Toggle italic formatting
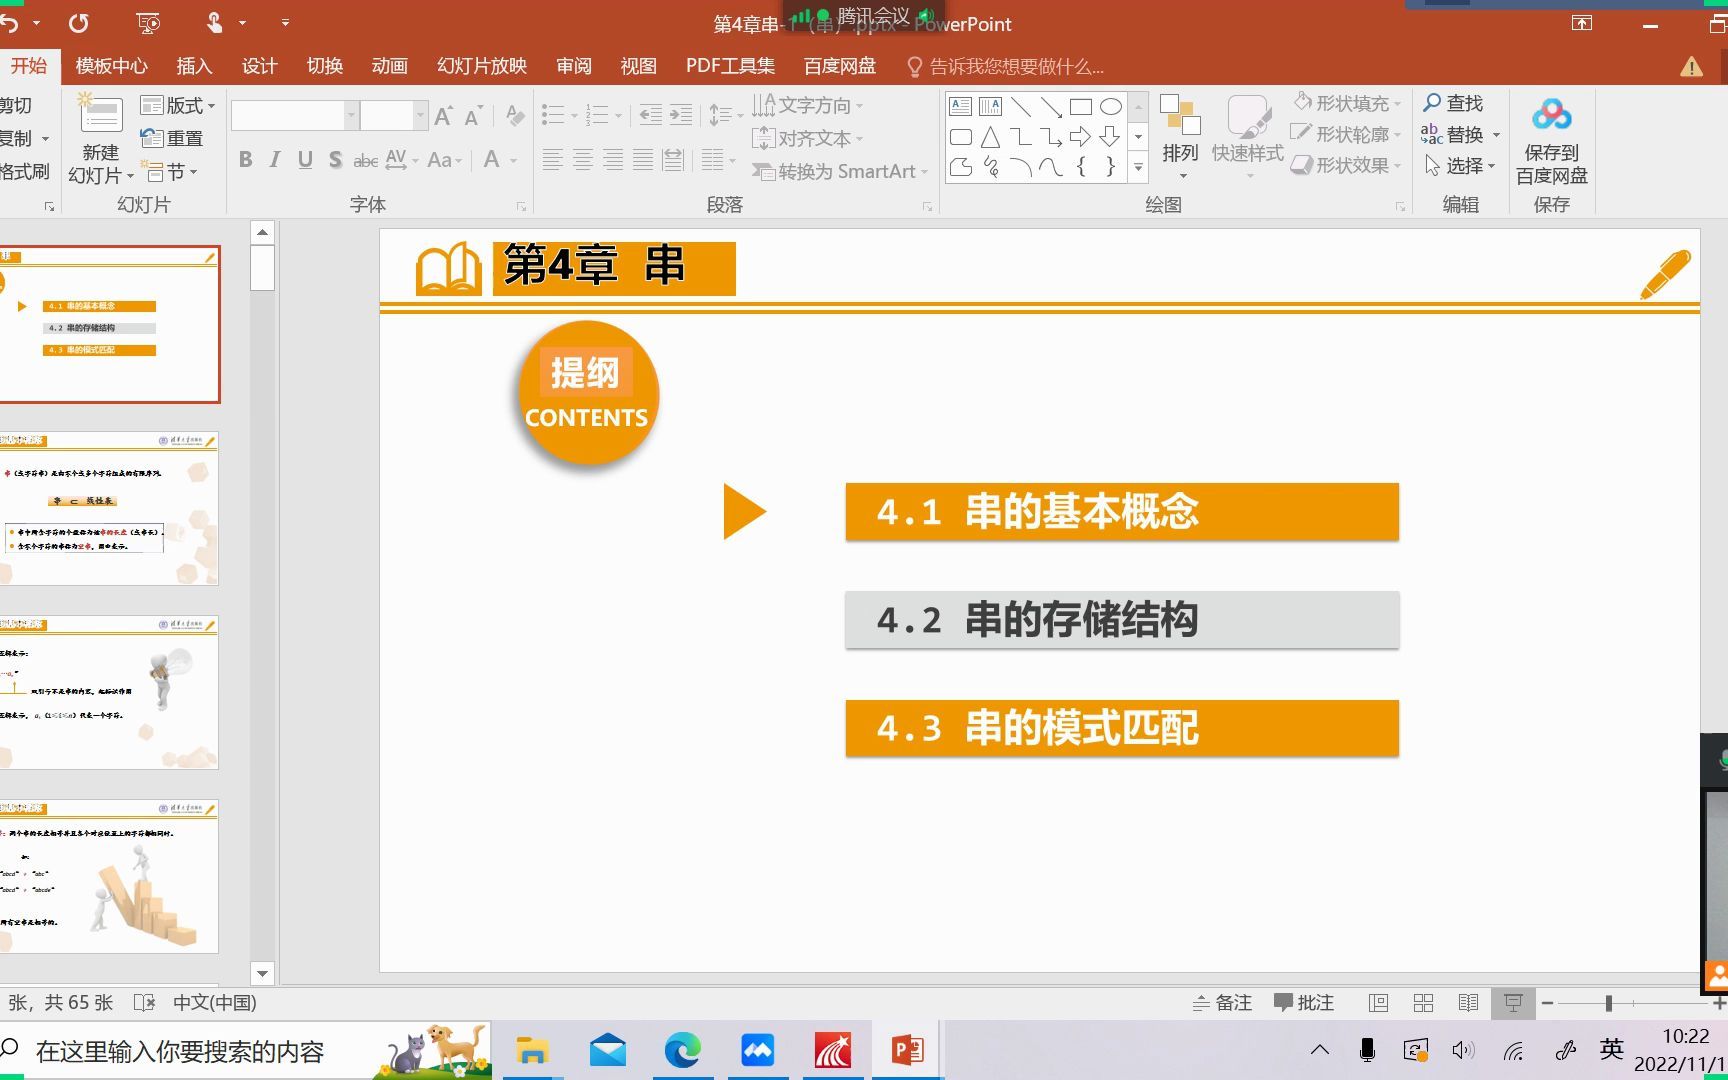 pos(274,158)
